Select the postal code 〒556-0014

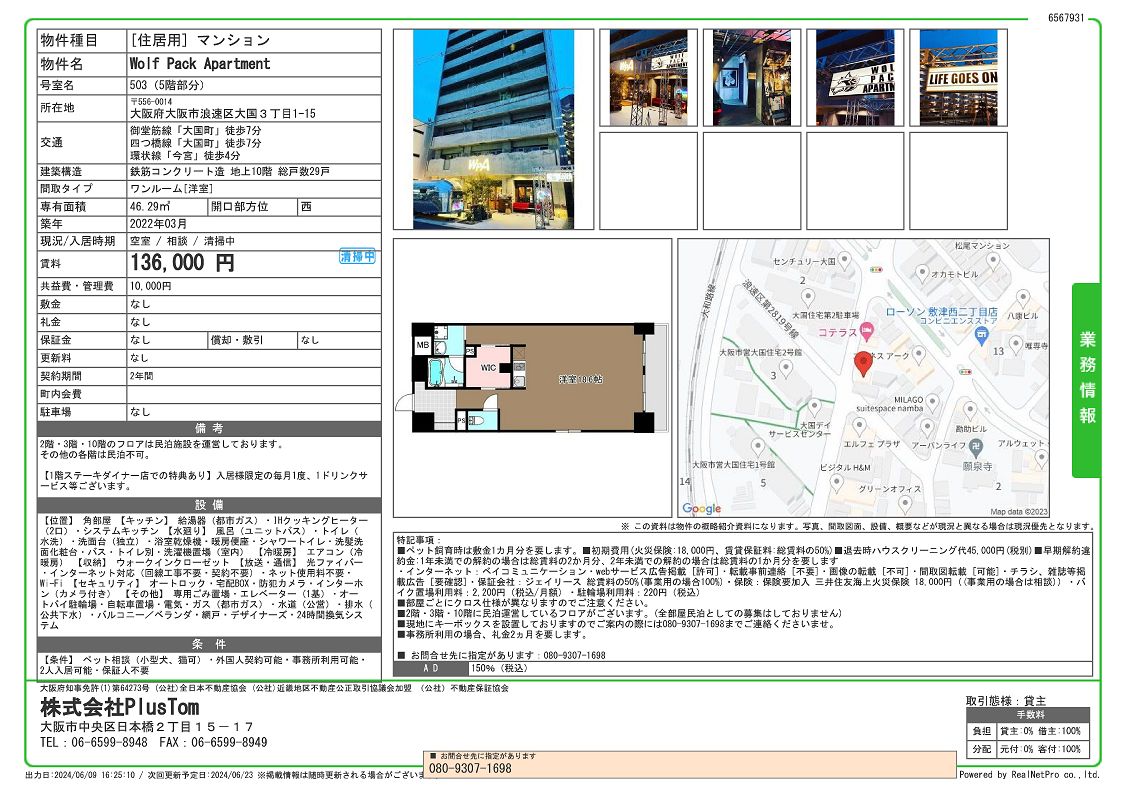point(151,102)
